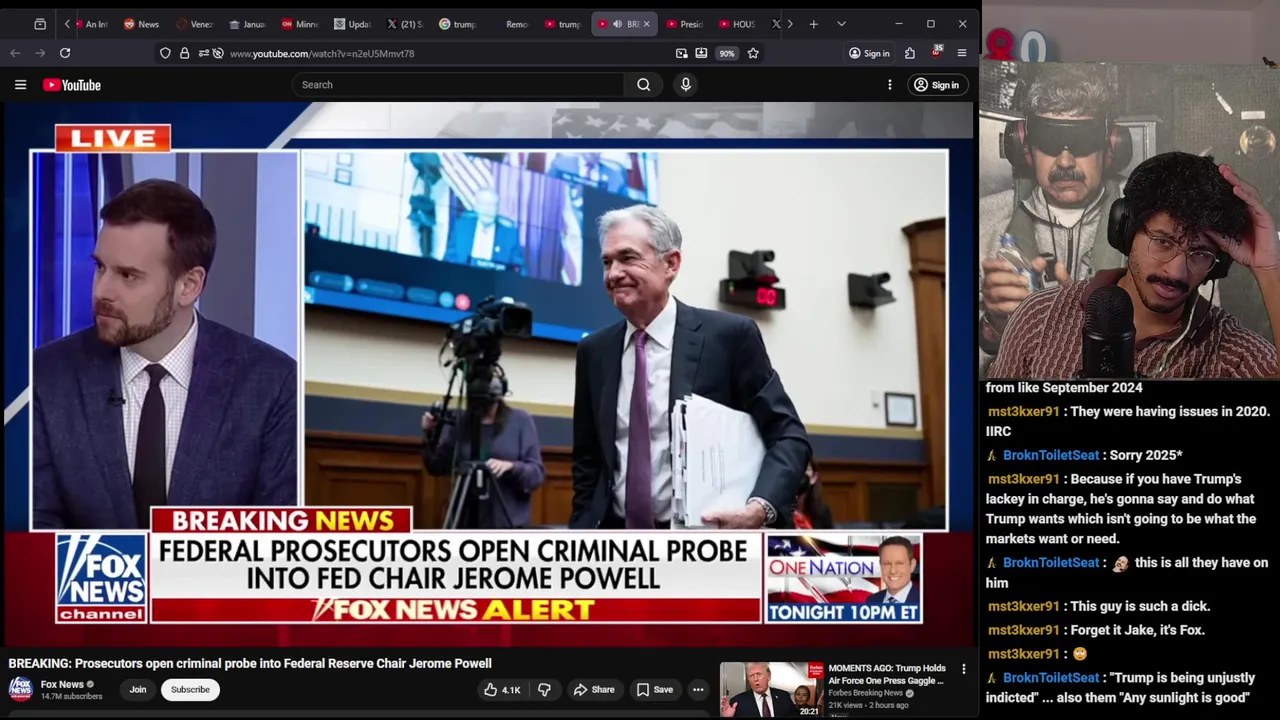Start voice search with microphone icon
Viewport: 1280px width, 720px height.
pyautogui.click(x=686, y=85)
